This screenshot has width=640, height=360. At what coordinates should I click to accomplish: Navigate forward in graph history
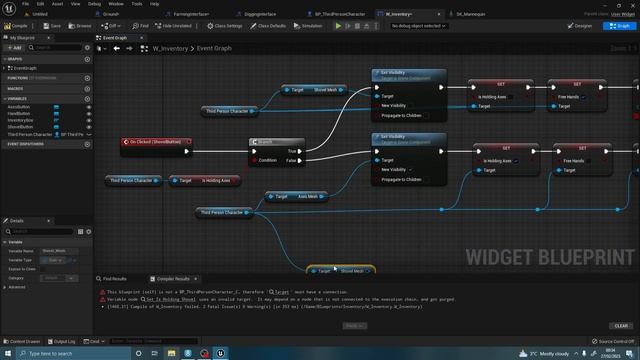tap(129, 49)
